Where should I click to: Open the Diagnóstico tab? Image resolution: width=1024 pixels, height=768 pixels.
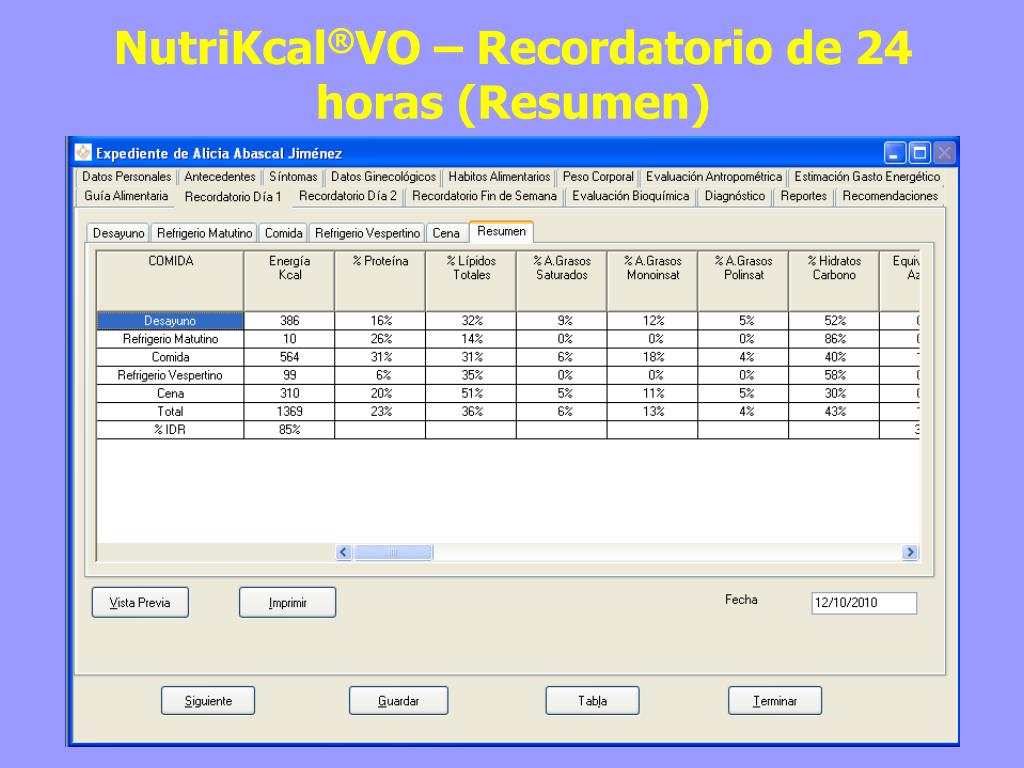(x=735, y=196)
